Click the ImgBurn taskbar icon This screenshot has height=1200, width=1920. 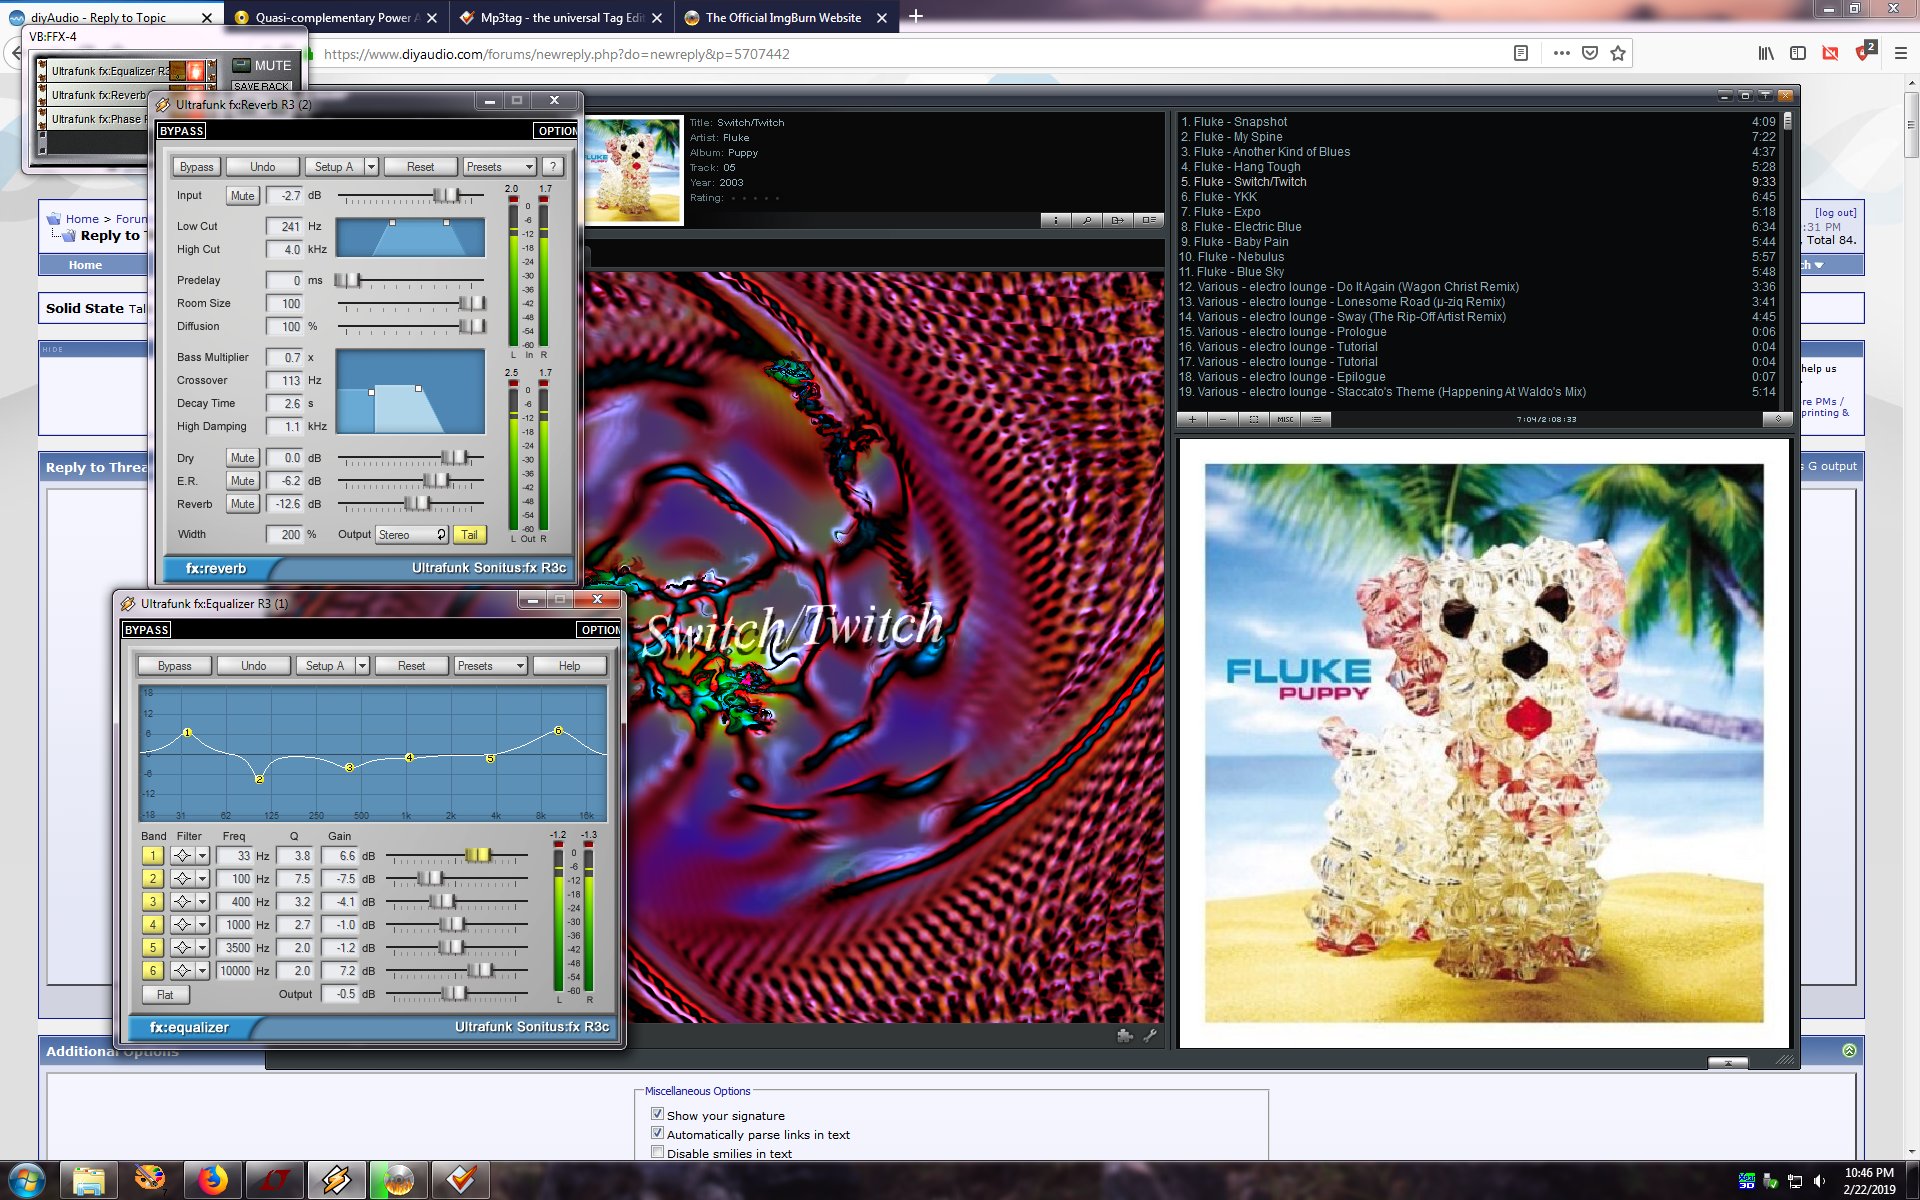pos(398,1180)
